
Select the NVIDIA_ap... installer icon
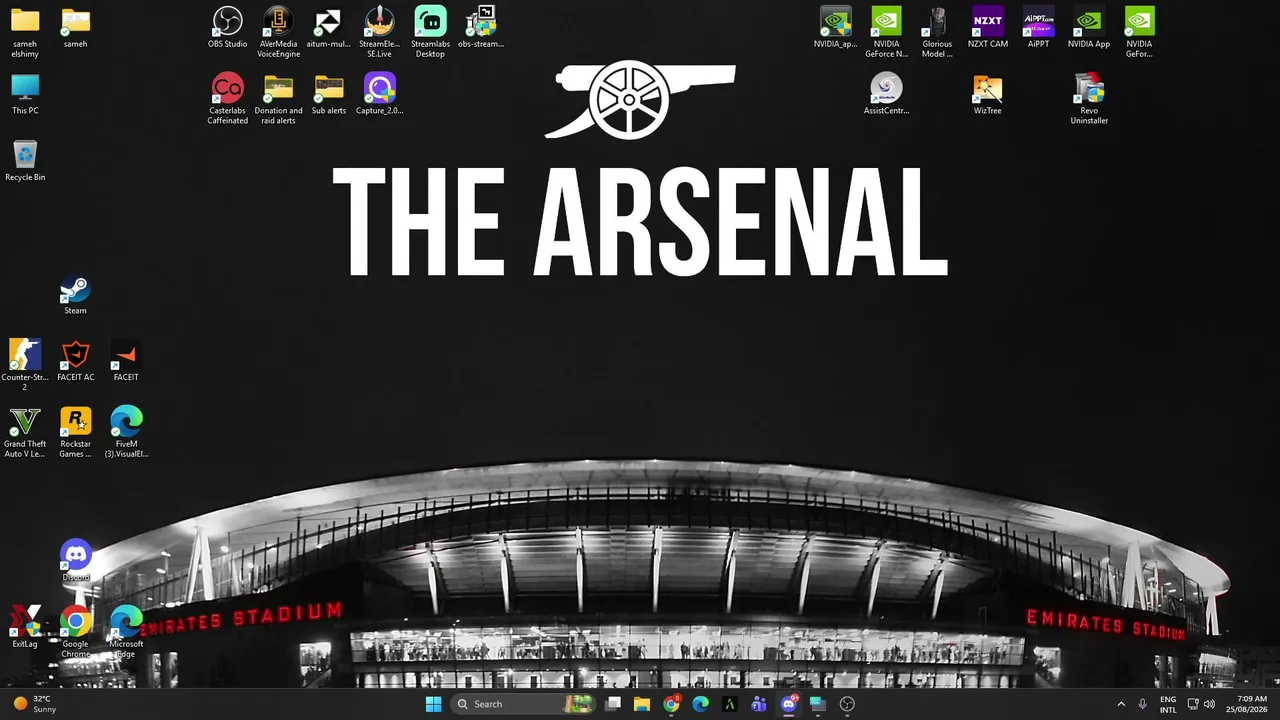tap(835, 28)
